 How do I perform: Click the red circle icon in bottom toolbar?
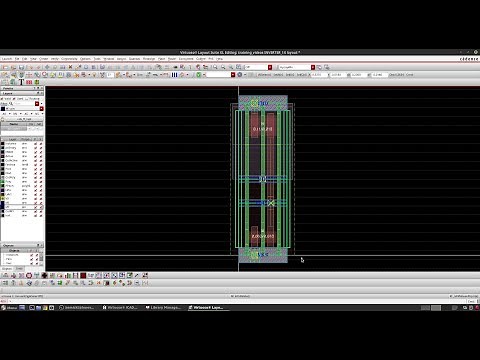tap(29, 275)
